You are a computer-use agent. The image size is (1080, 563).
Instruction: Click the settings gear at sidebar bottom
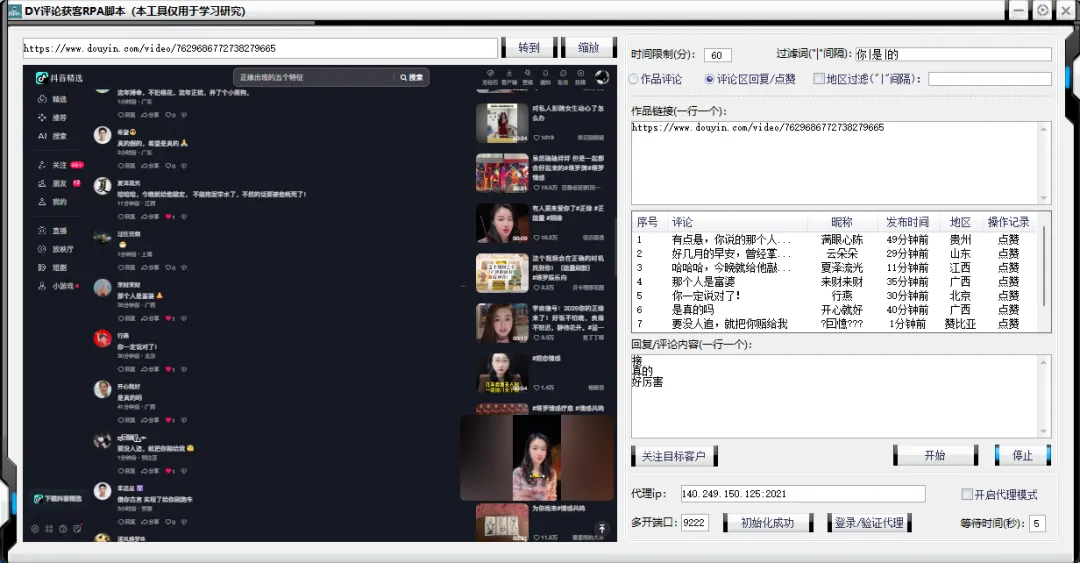click(35, 529)
